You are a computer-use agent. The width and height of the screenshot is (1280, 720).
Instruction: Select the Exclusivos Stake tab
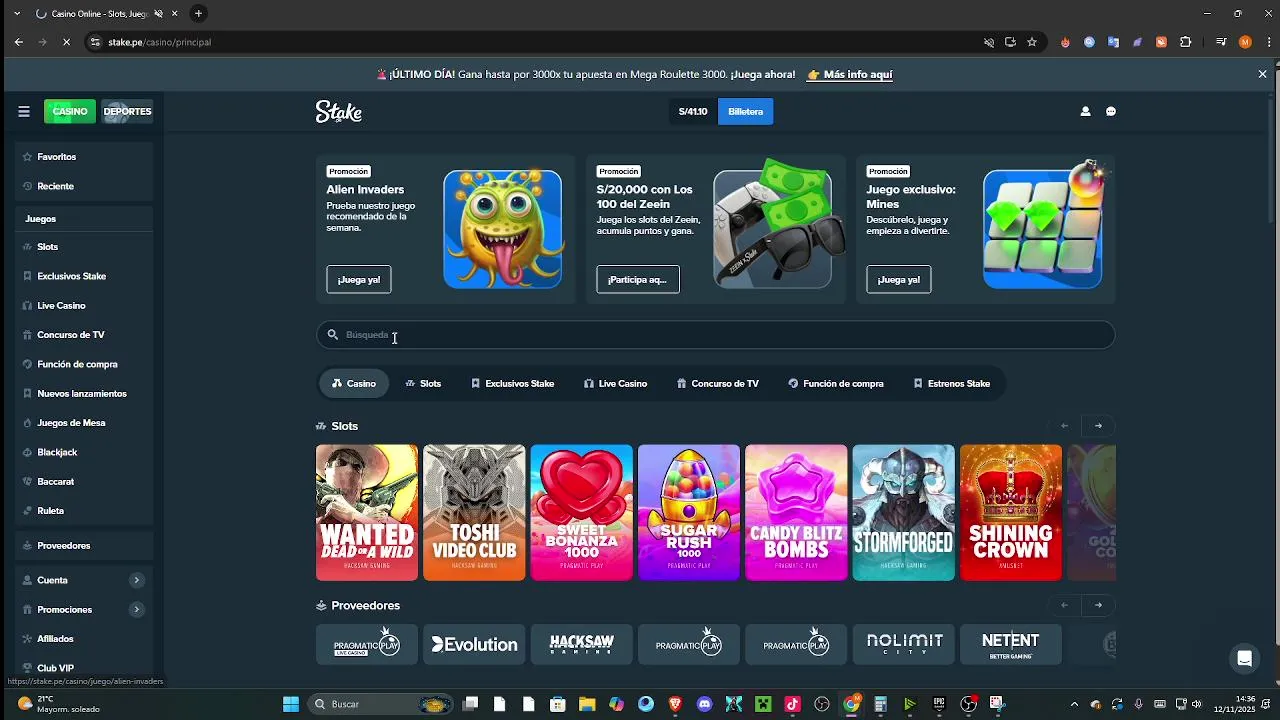pos(512,384)
